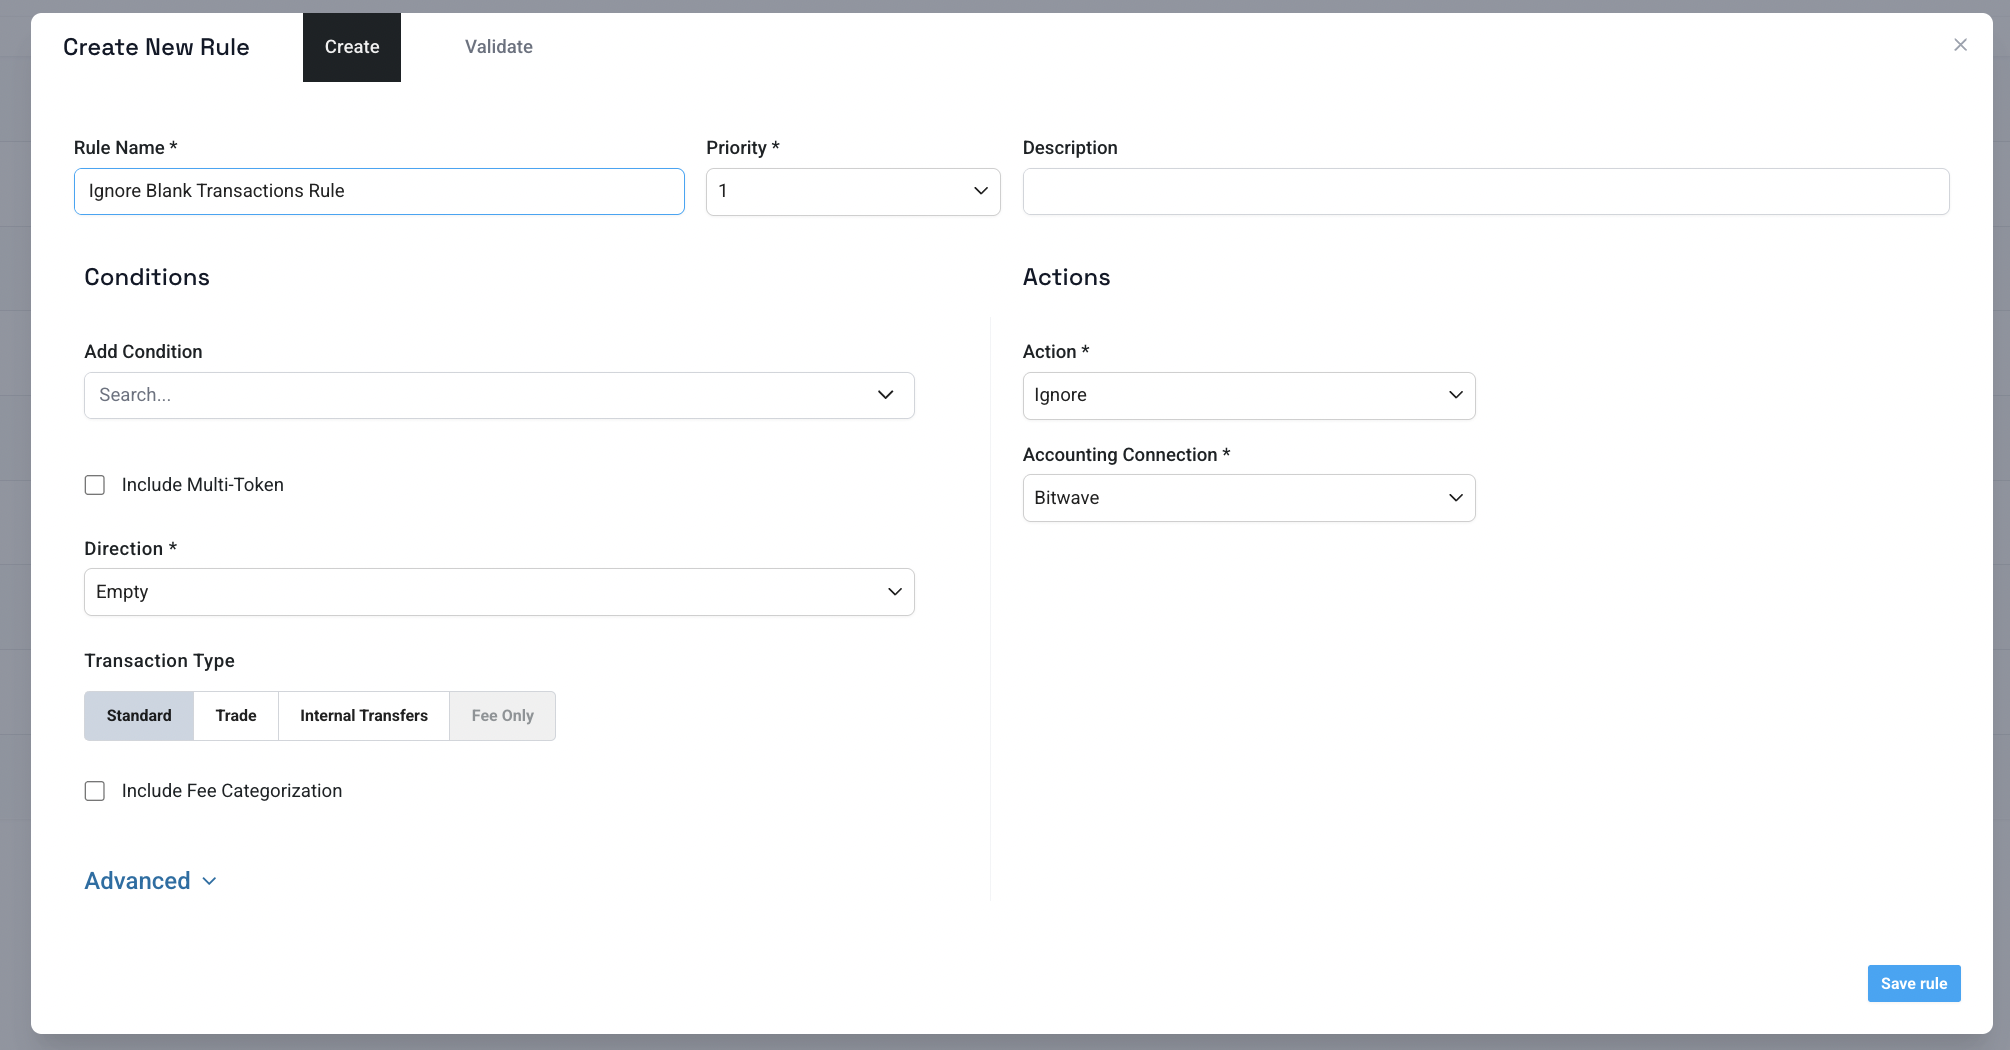
Task: Click the Add Condition chevron icon
Action: point(885,395)
